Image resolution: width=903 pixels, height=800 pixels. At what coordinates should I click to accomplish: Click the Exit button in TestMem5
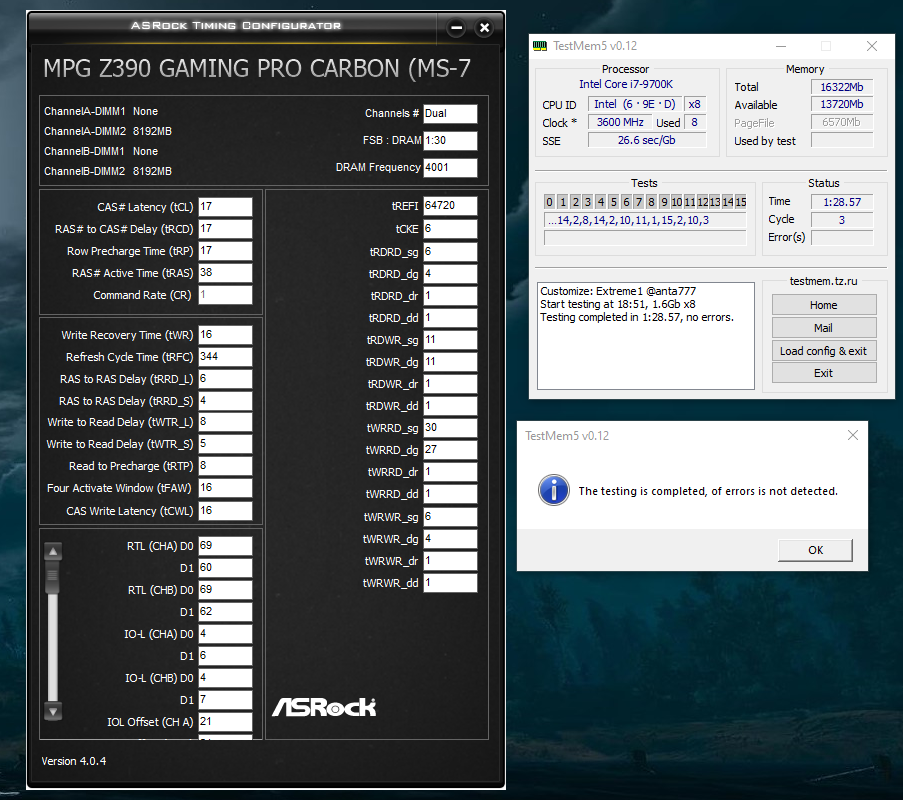pos(824,373)
